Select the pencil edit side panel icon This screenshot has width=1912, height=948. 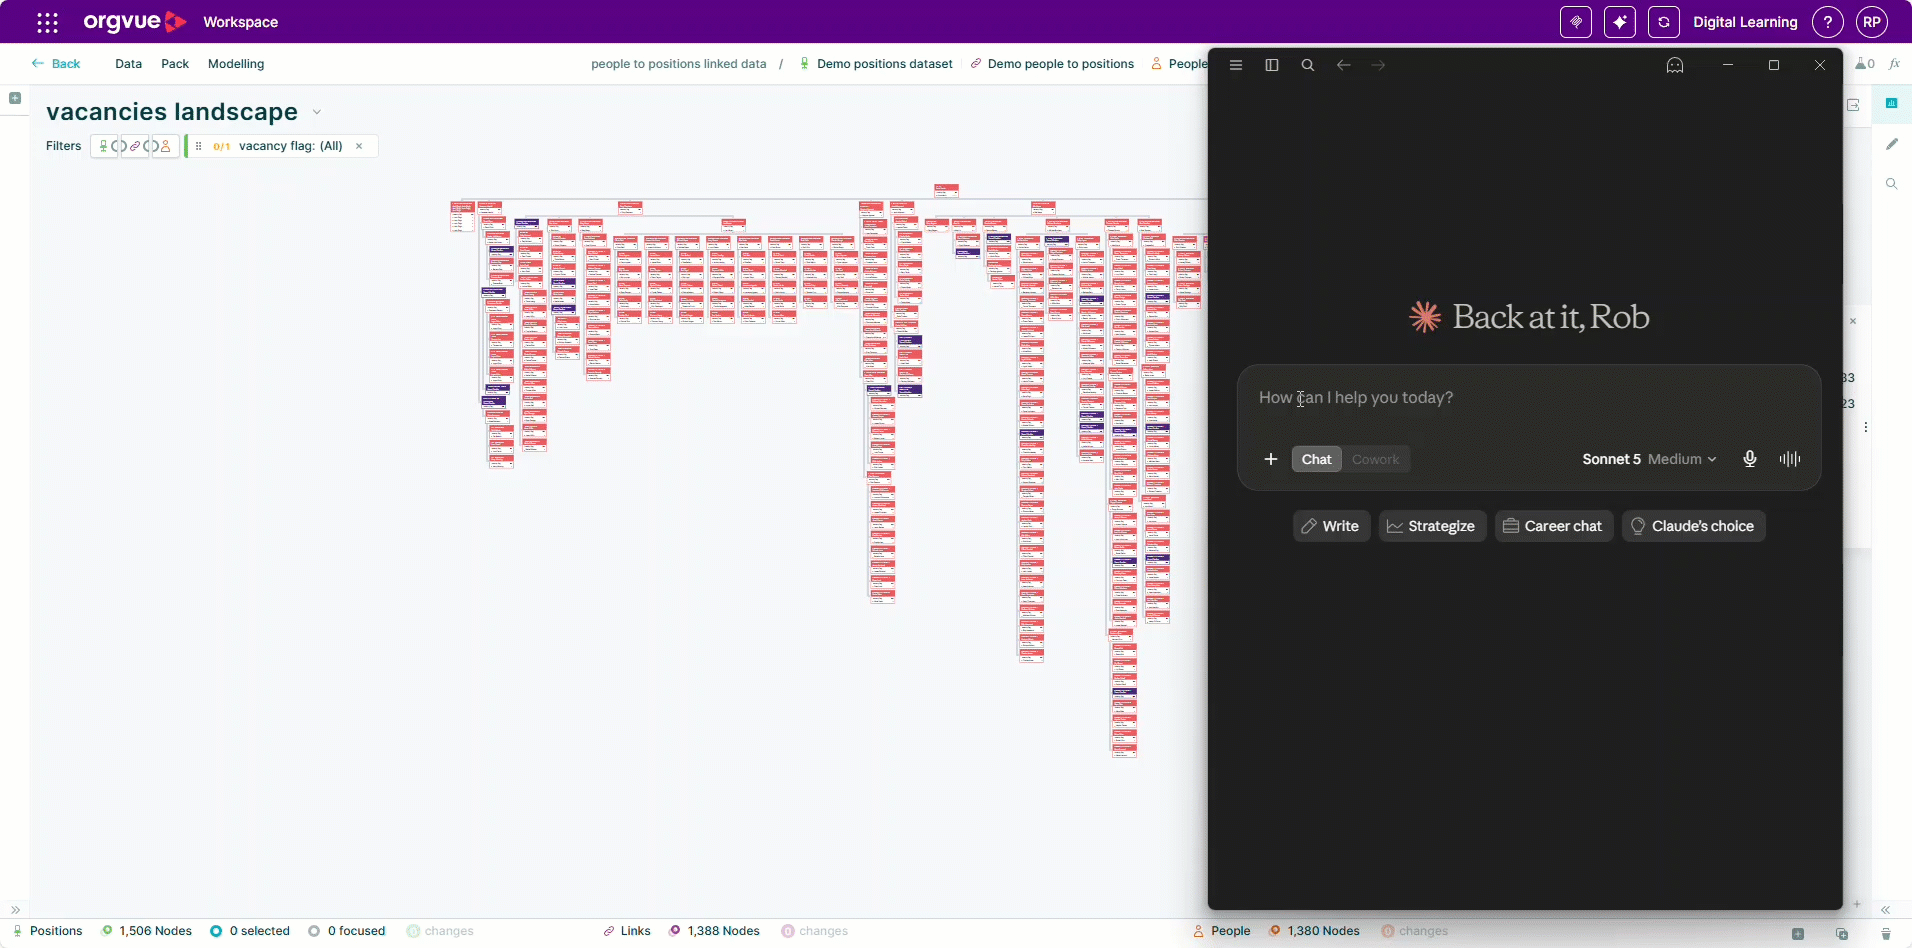[1892, 144]
